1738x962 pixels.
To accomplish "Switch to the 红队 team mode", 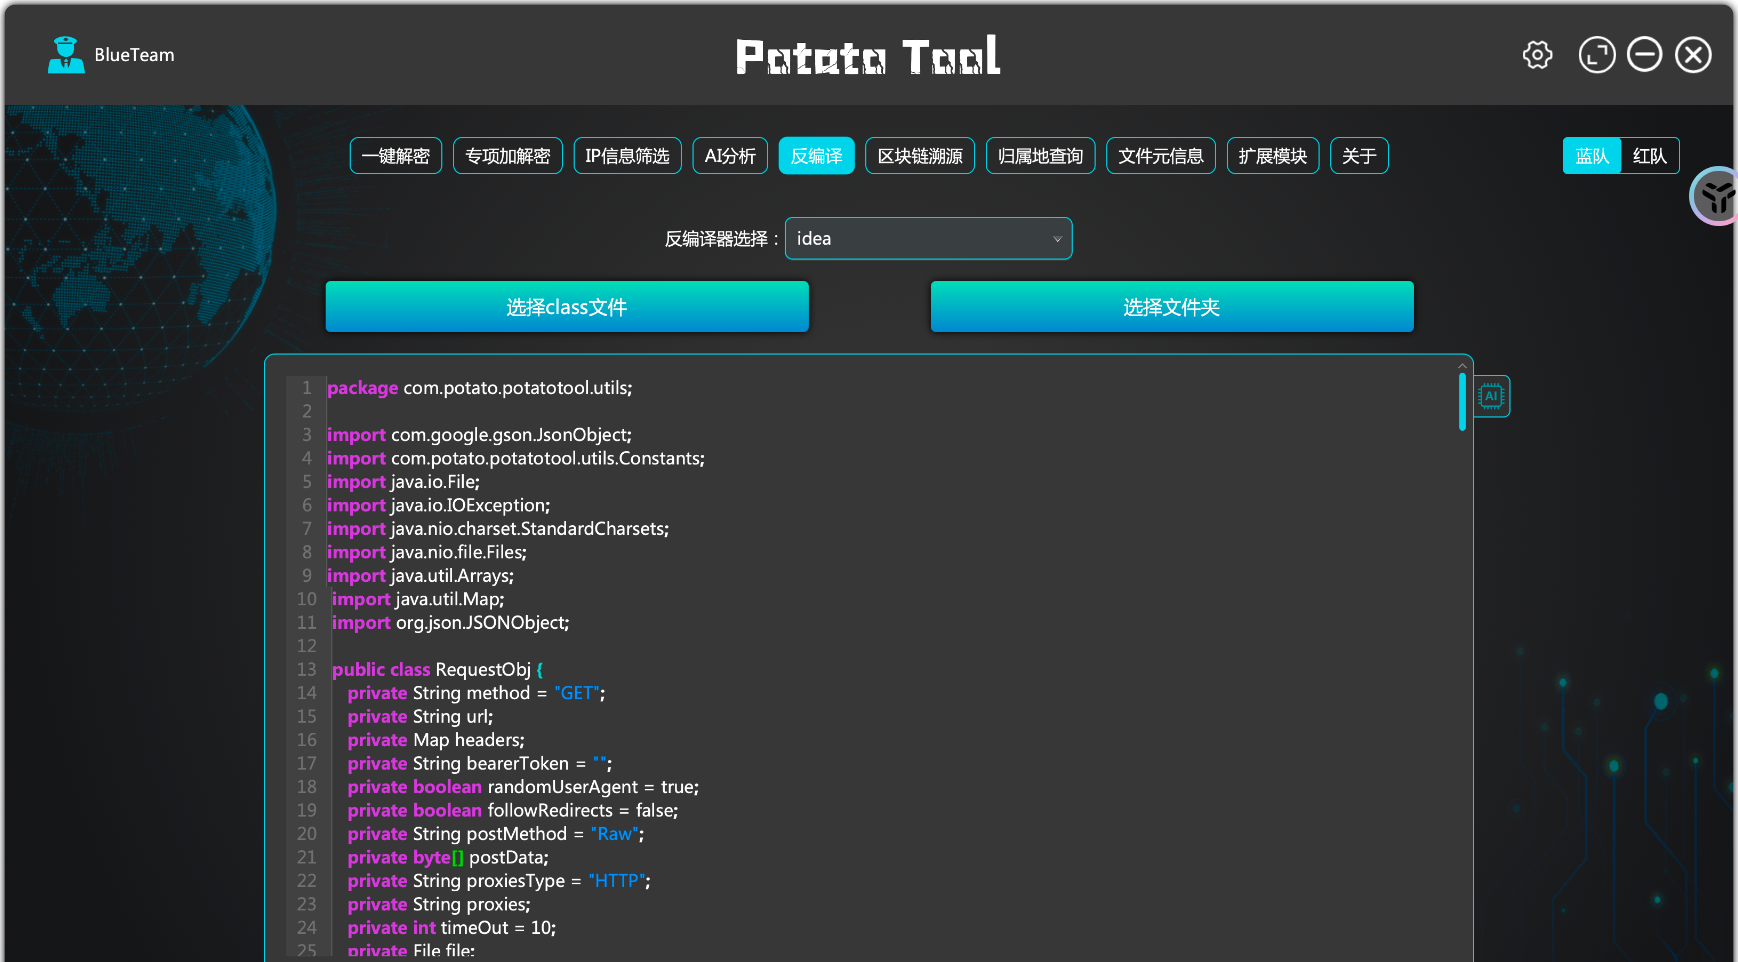I will click(x=1650, y=156).
